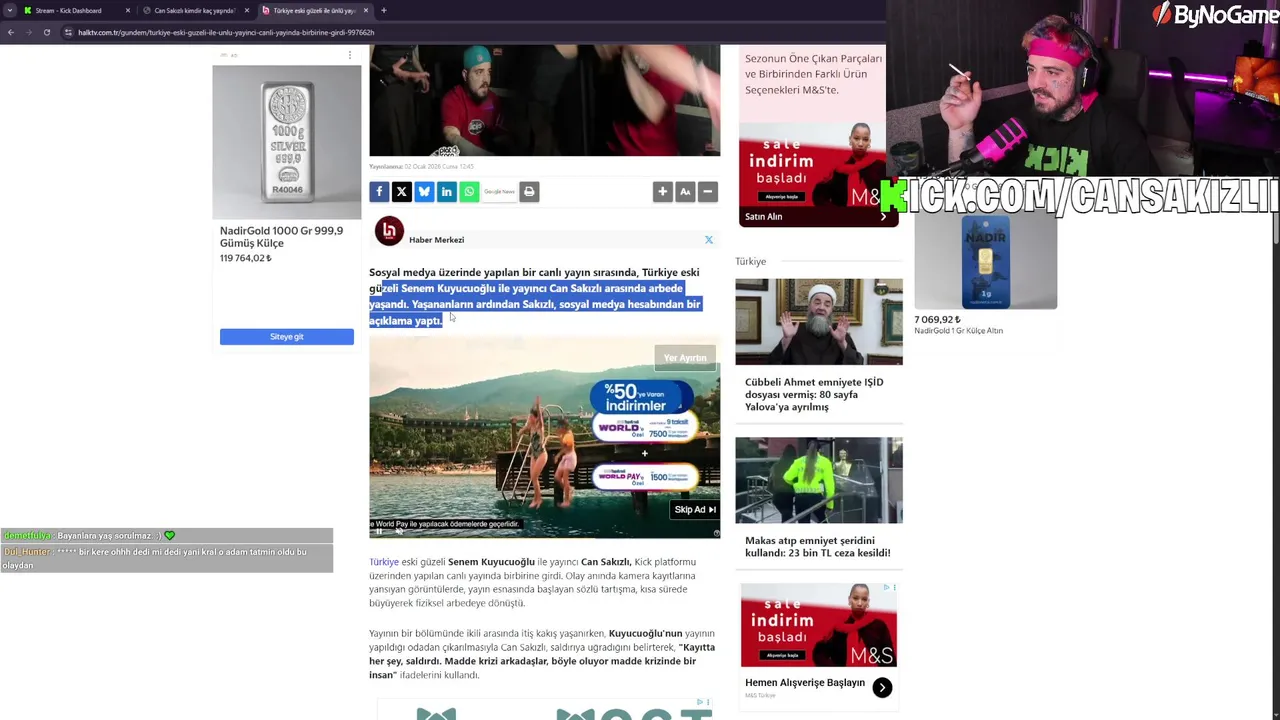This screenshot has height=720, width=1280.
Task: Click the browser address bar URL
Action: point(226,32)
